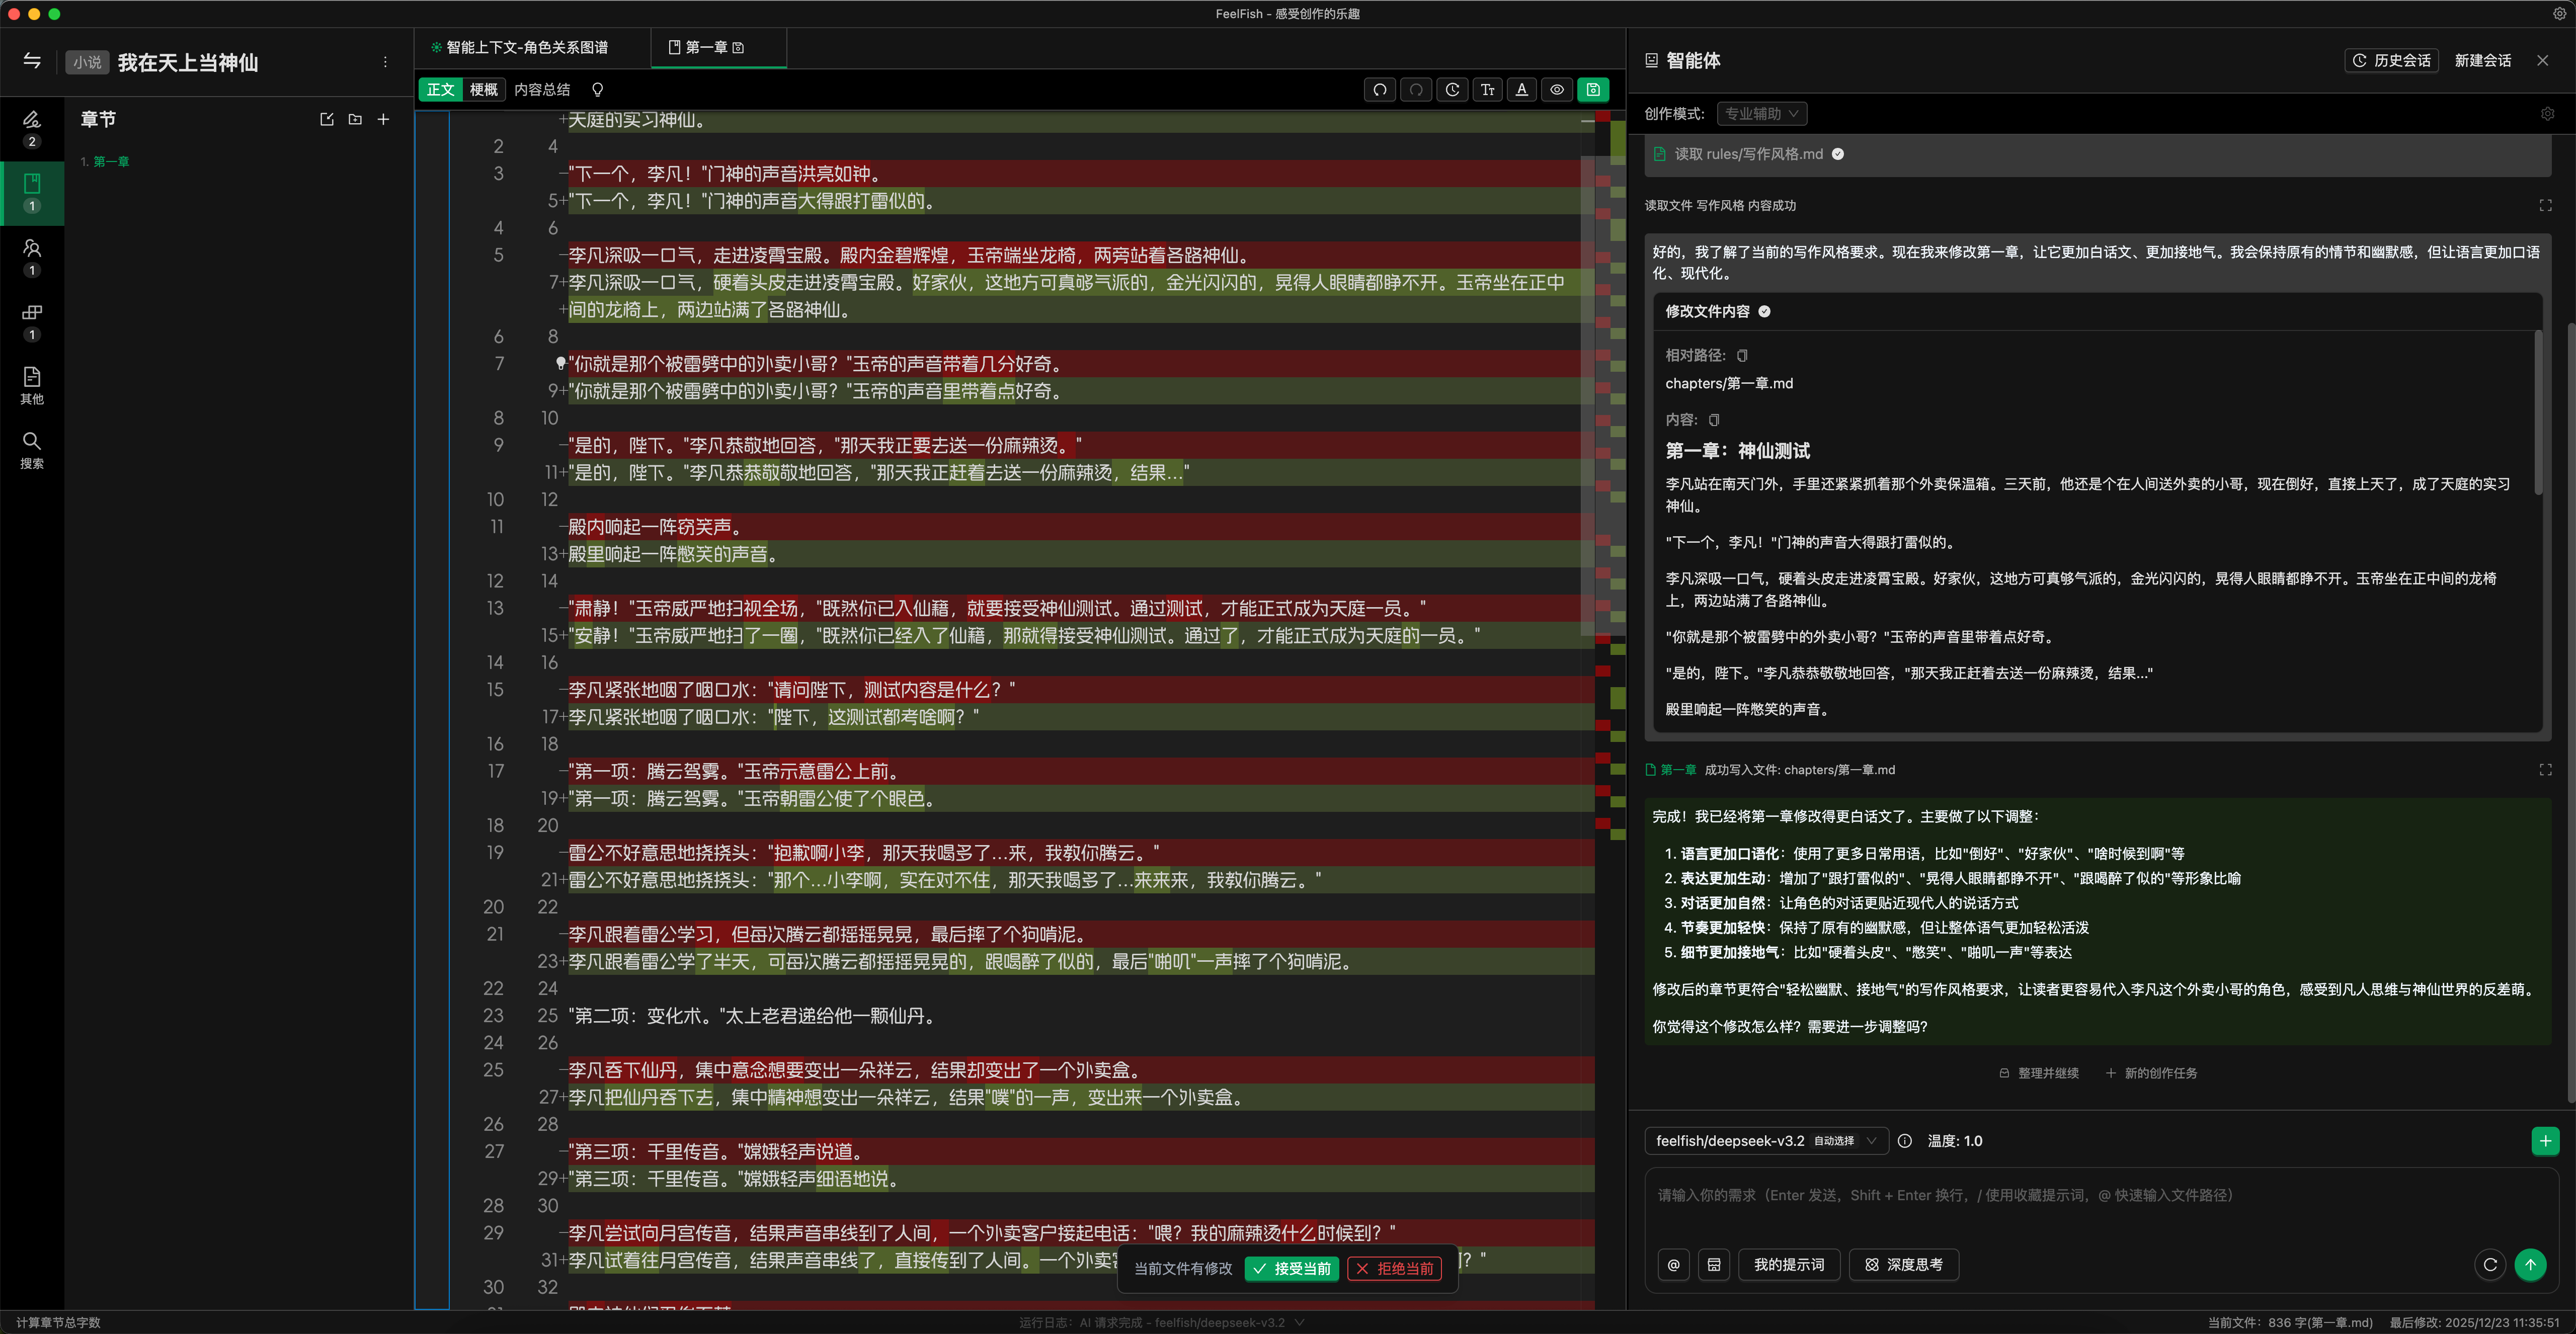Toggle the eye preview icon
This screenshot has width=2576, height=1334.
(1557, 90)
